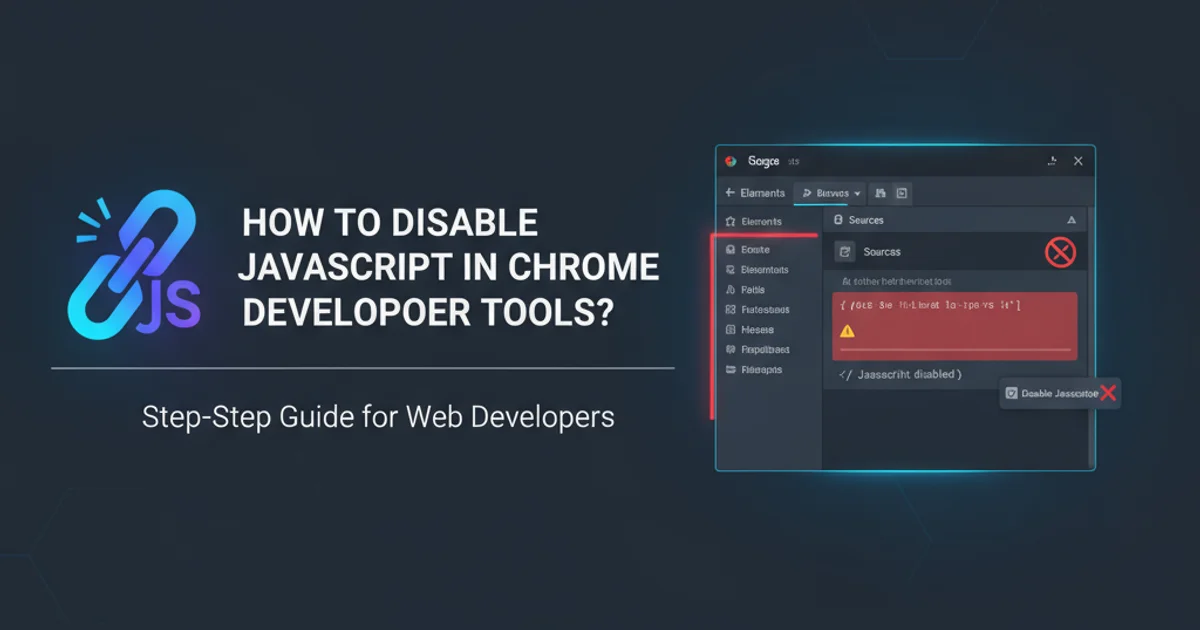Close the developer tools panel
The image size is (1200, 630).
tap(1077, 161)
